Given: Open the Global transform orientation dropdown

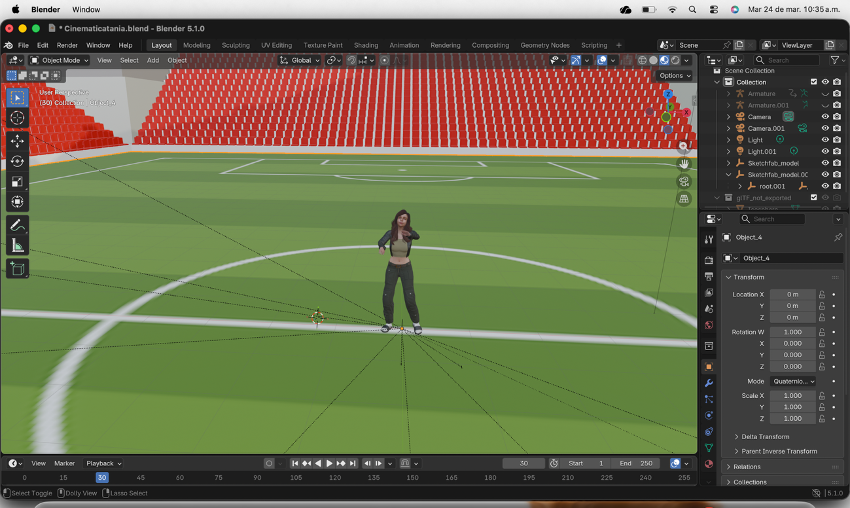Looking at the screenshot, I should coord(300,60).
